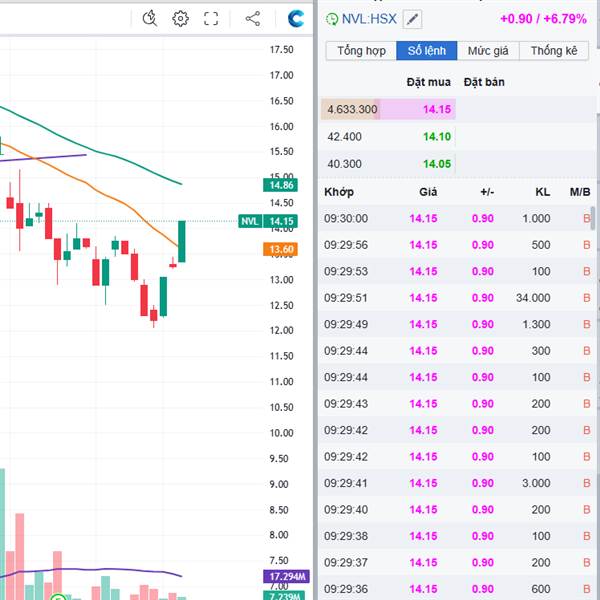Click the purple 17.294M volume label
The width and height of the screenshot is (600, 600).
coord(289,577)
